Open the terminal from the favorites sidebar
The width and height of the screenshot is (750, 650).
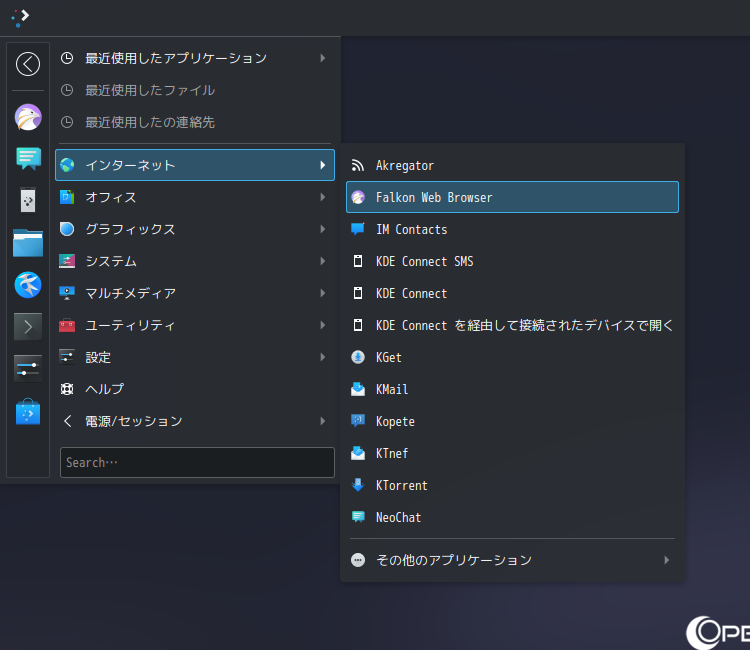click(28, 327)
